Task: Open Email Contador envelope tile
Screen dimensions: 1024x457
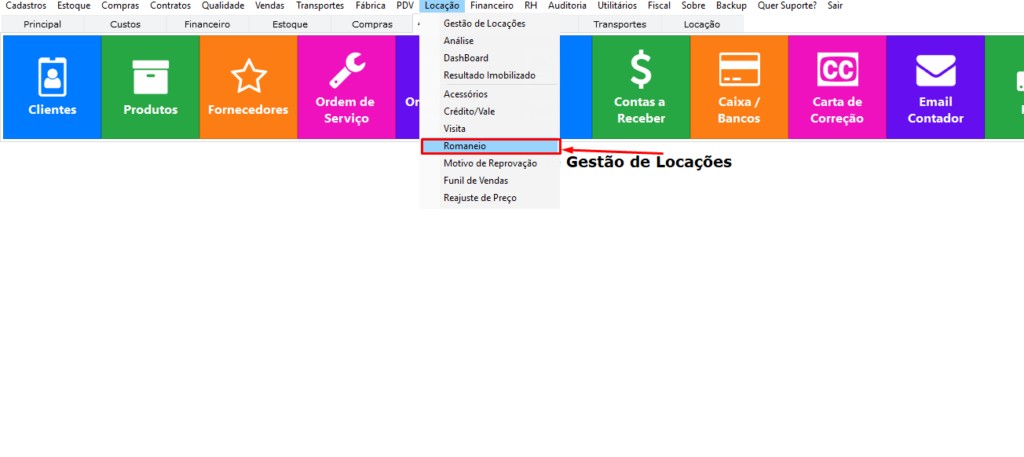Action: (x=935, y=87)
